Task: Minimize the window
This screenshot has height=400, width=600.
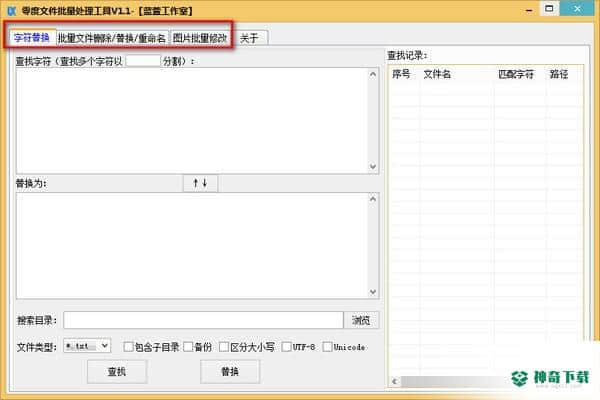Action: [x=529, y=10]
